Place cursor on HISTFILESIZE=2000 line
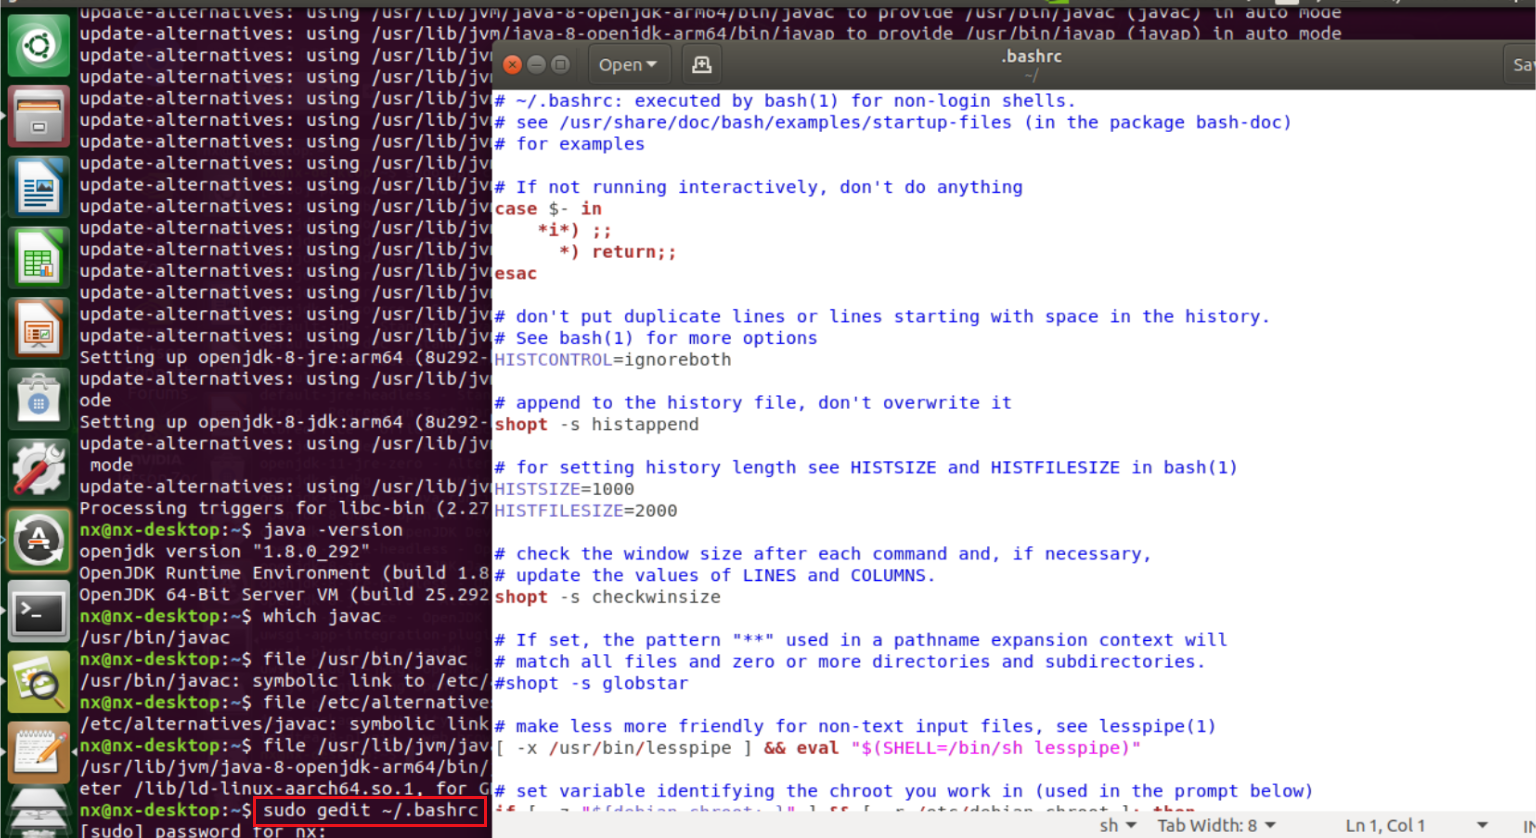Image resolution: width=1536 pixels, height=838 pixels. click(586, 511)
